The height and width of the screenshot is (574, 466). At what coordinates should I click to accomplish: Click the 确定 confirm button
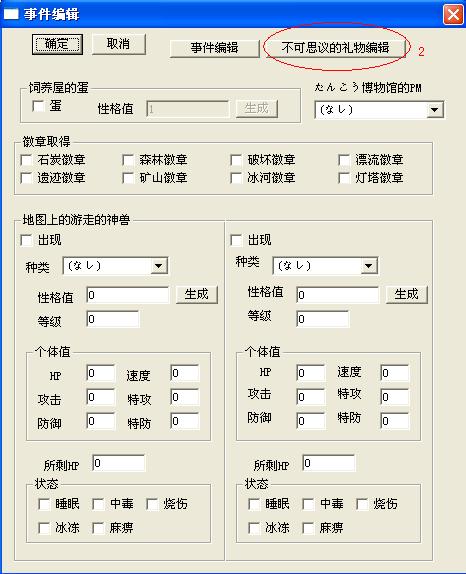click(57, 44)
